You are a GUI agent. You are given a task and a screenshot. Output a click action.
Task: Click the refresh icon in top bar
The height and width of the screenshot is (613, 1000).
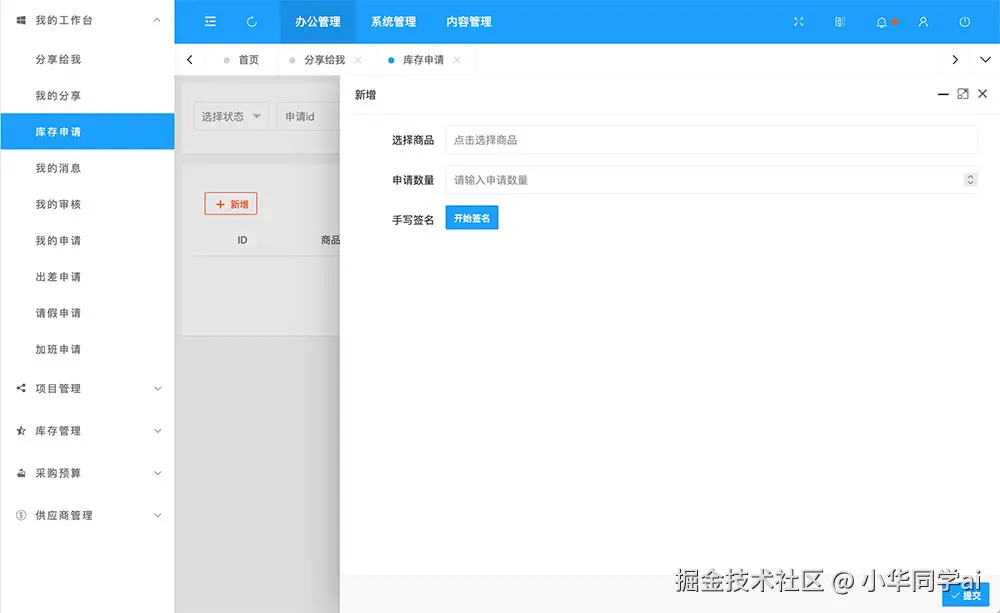click(252, 22)
